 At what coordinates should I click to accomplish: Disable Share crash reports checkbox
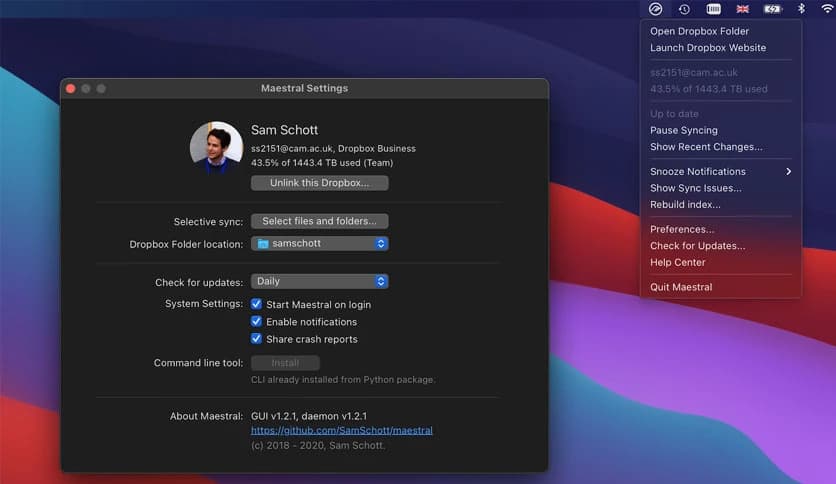[257, 339]
